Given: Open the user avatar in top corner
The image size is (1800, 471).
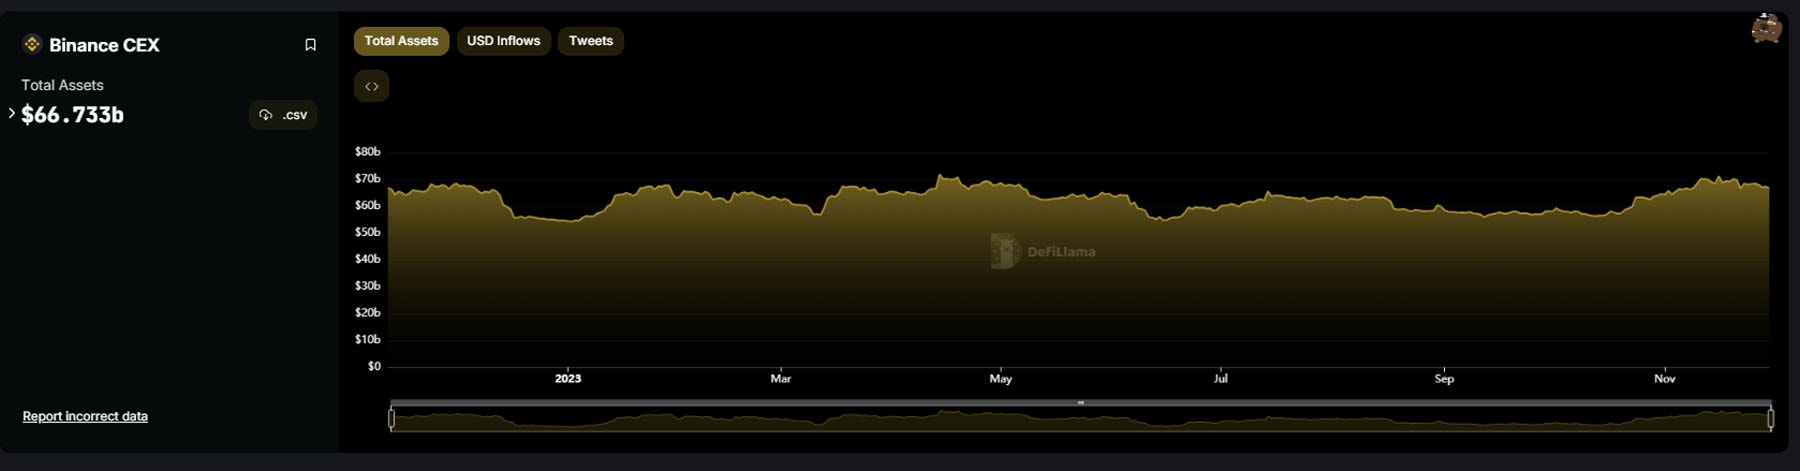Looking at the screenshot, I should pyautogui.click(x=1766, y=28).
